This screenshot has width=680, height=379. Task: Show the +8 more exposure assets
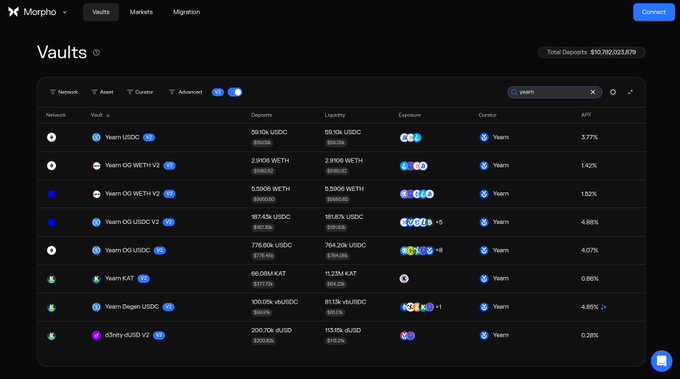439,250
